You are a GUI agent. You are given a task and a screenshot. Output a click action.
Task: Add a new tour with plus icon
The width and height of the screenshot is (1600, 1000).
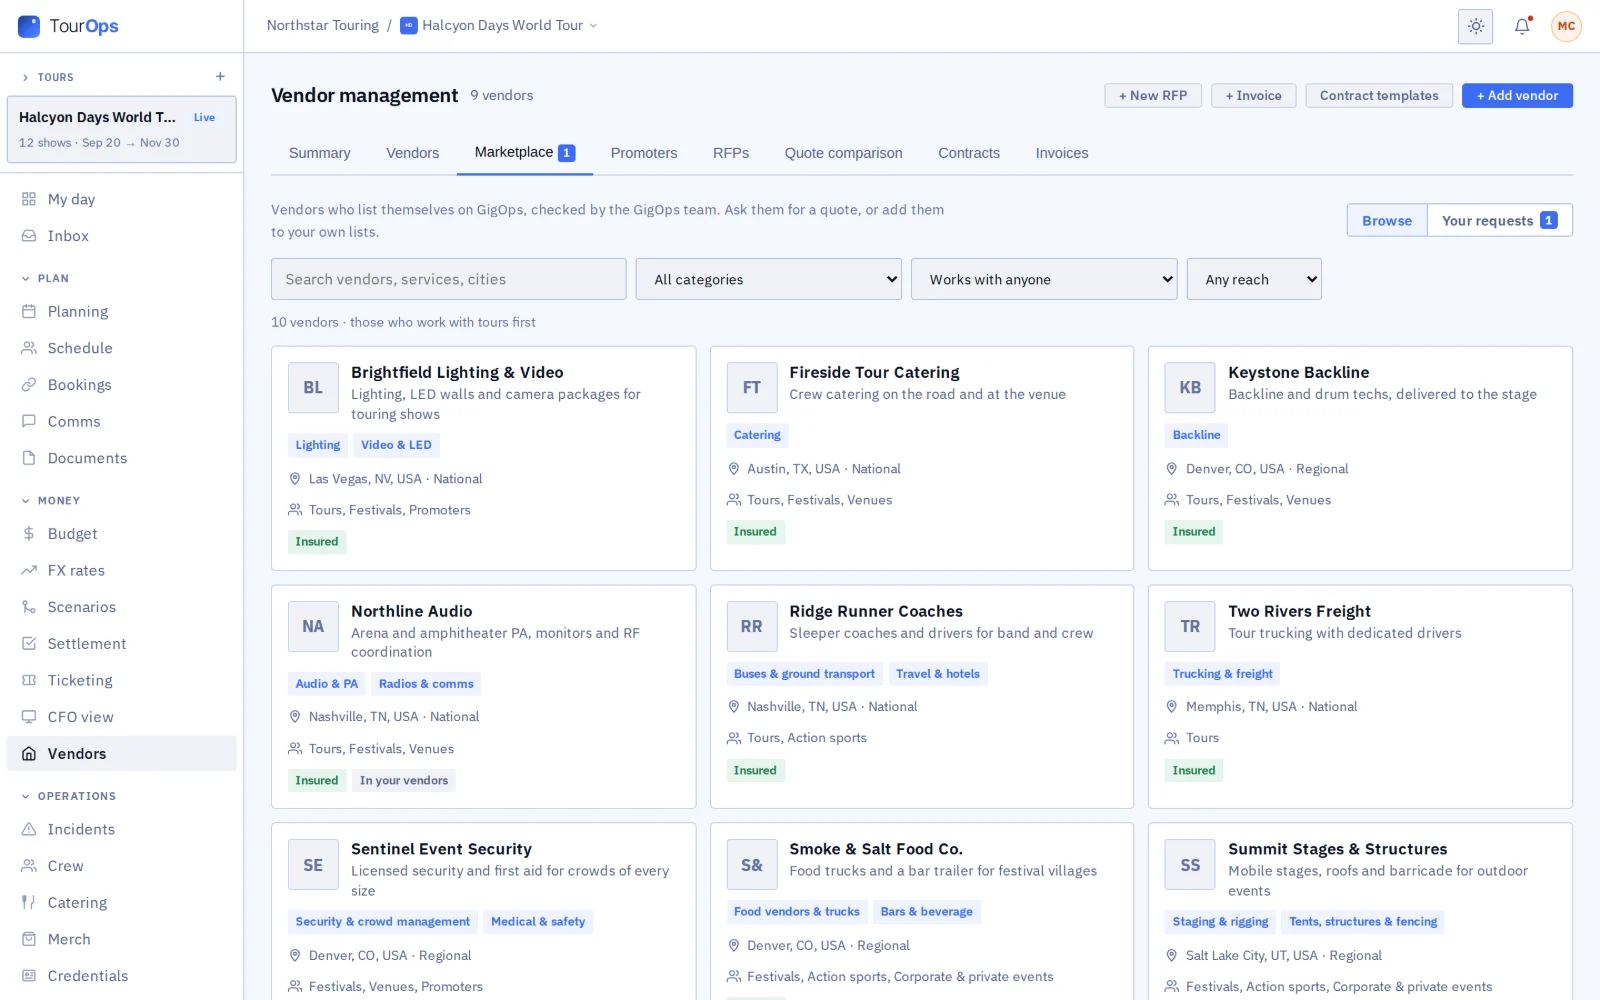point(220,77)
